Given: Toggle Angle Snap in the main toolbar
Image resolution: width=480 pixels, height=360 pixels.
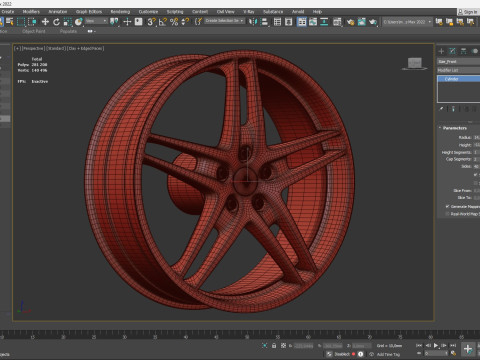Looking at the screenshot, I should tap(163, 22).
